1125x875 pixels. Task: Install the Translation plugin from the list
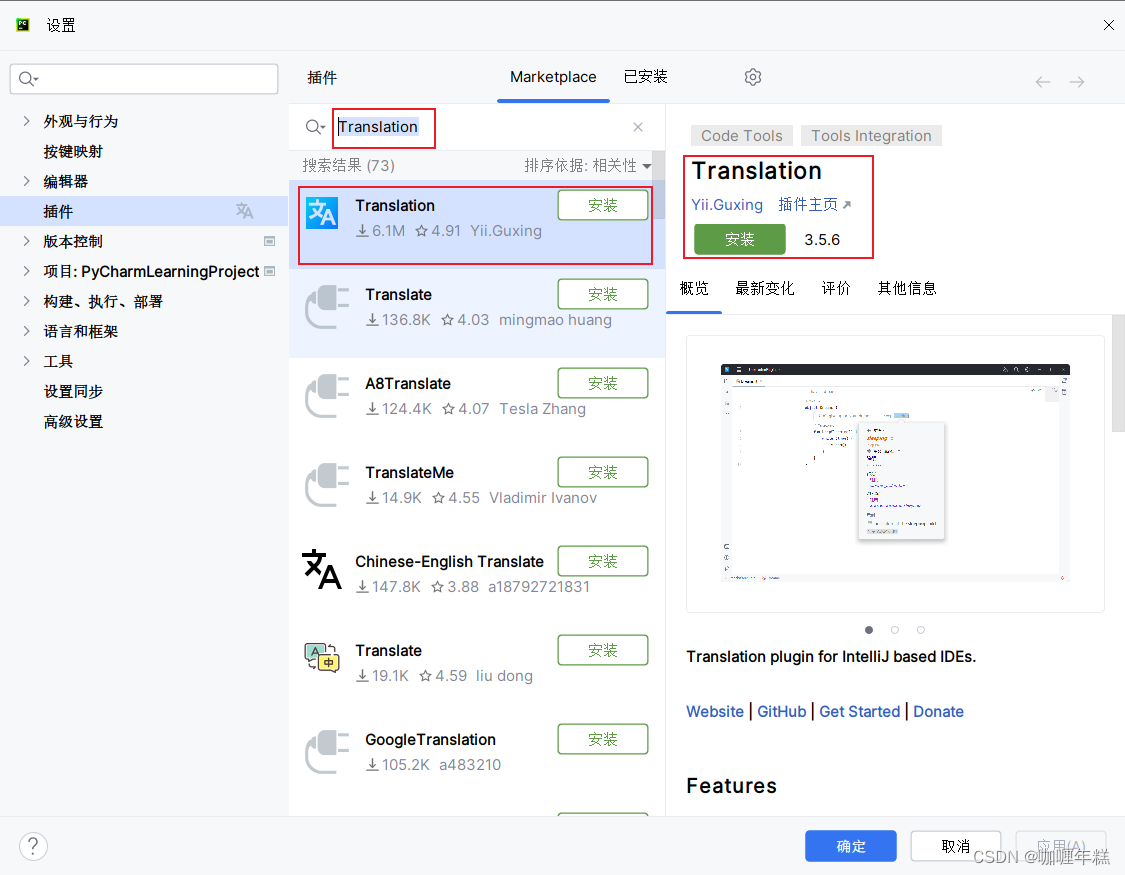pos(603,205)
